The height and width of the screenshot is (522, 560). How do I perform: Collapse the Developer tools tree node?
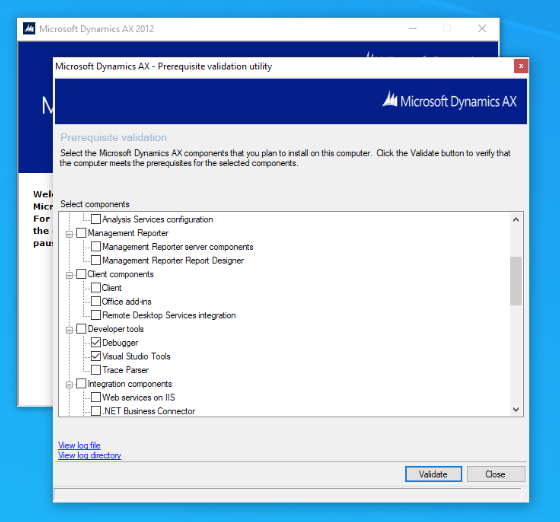click(x=69, y=330)
